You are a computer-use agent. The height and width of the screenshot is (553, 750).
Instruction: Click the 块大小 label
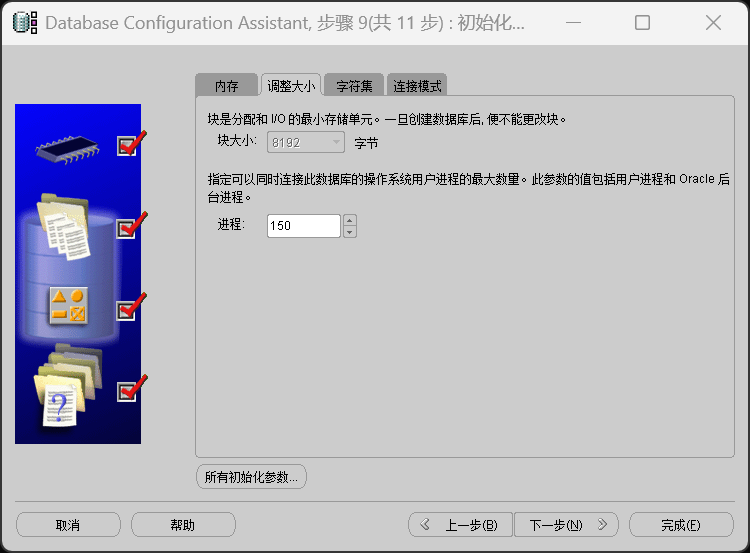point(237,140)
